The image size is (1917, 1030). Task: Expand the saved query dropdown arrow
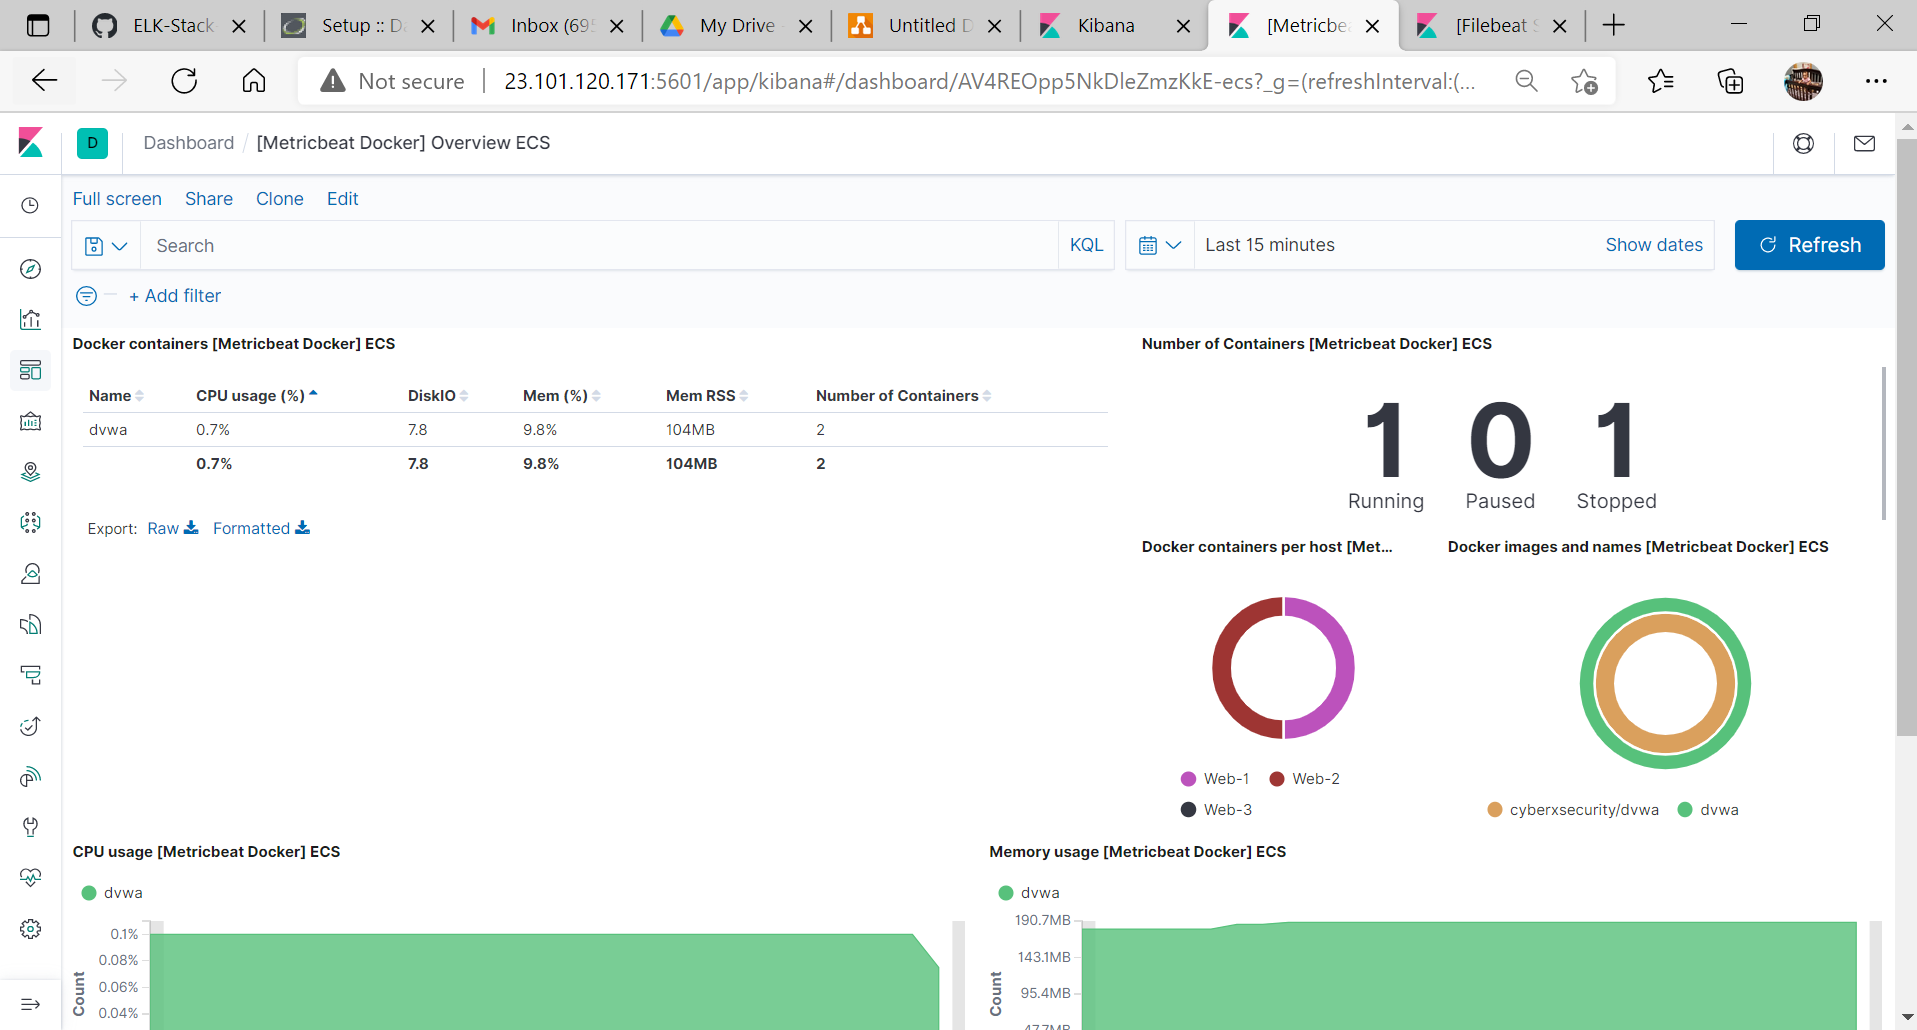click(119, 245)
